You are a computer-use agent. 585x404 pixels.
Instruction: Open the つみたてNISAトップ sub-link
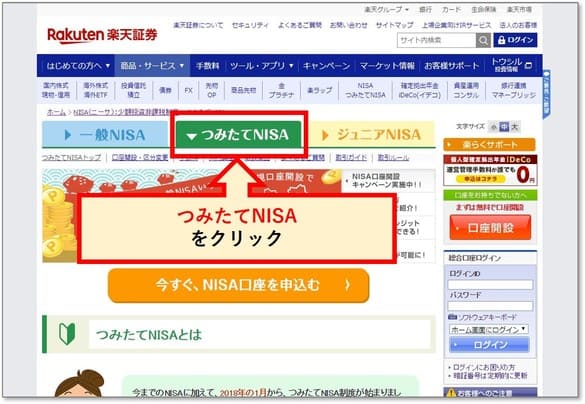(x=72, y=157)
